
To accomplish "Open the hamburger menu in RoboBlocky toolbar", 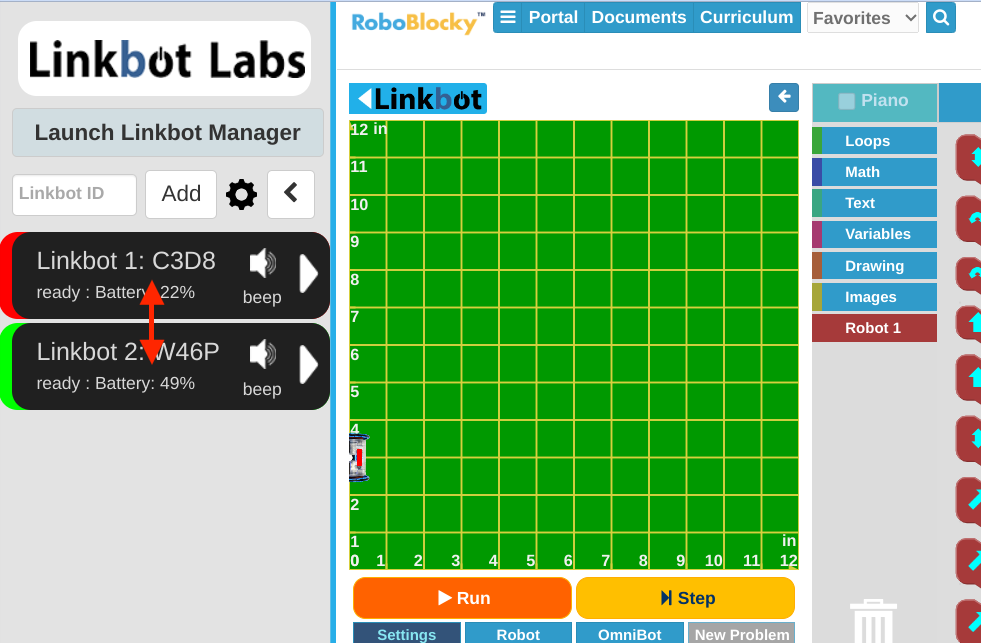I will pos(508,17).
